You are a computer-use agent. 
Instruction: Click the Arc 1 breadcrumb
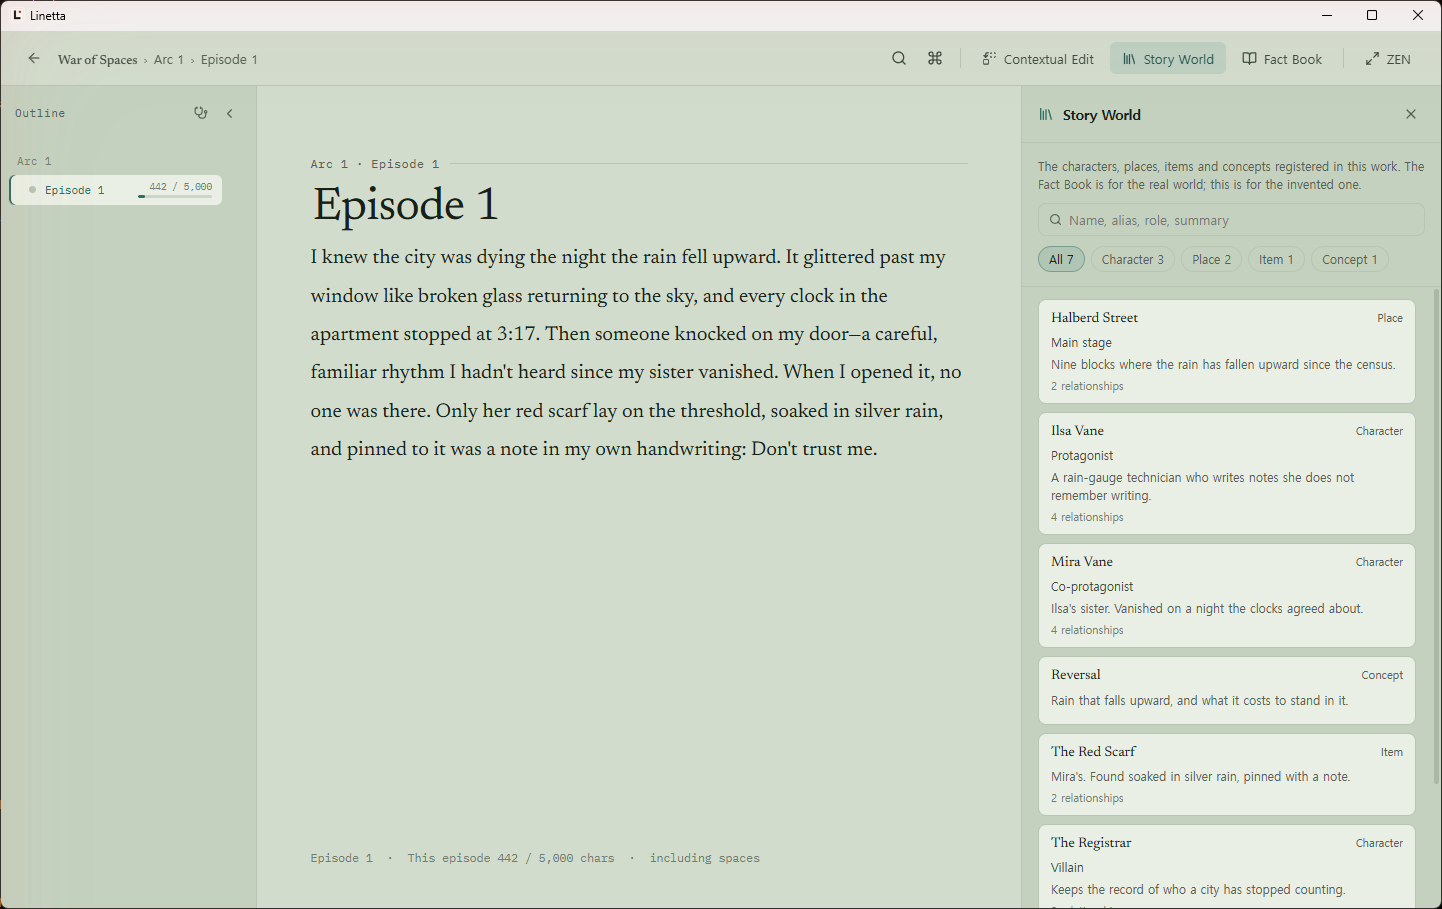(169, 60)
